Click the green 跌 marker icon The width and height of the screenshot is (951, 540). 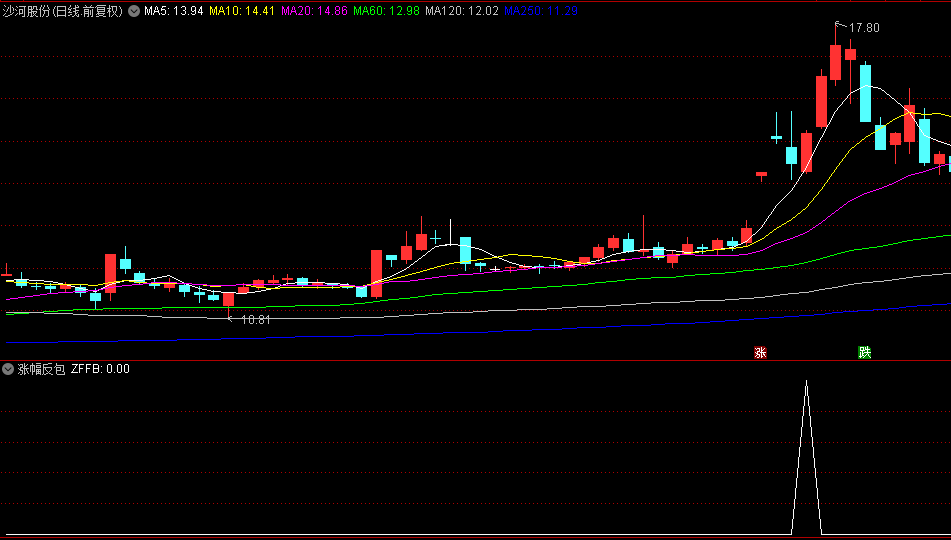[864, 353]
